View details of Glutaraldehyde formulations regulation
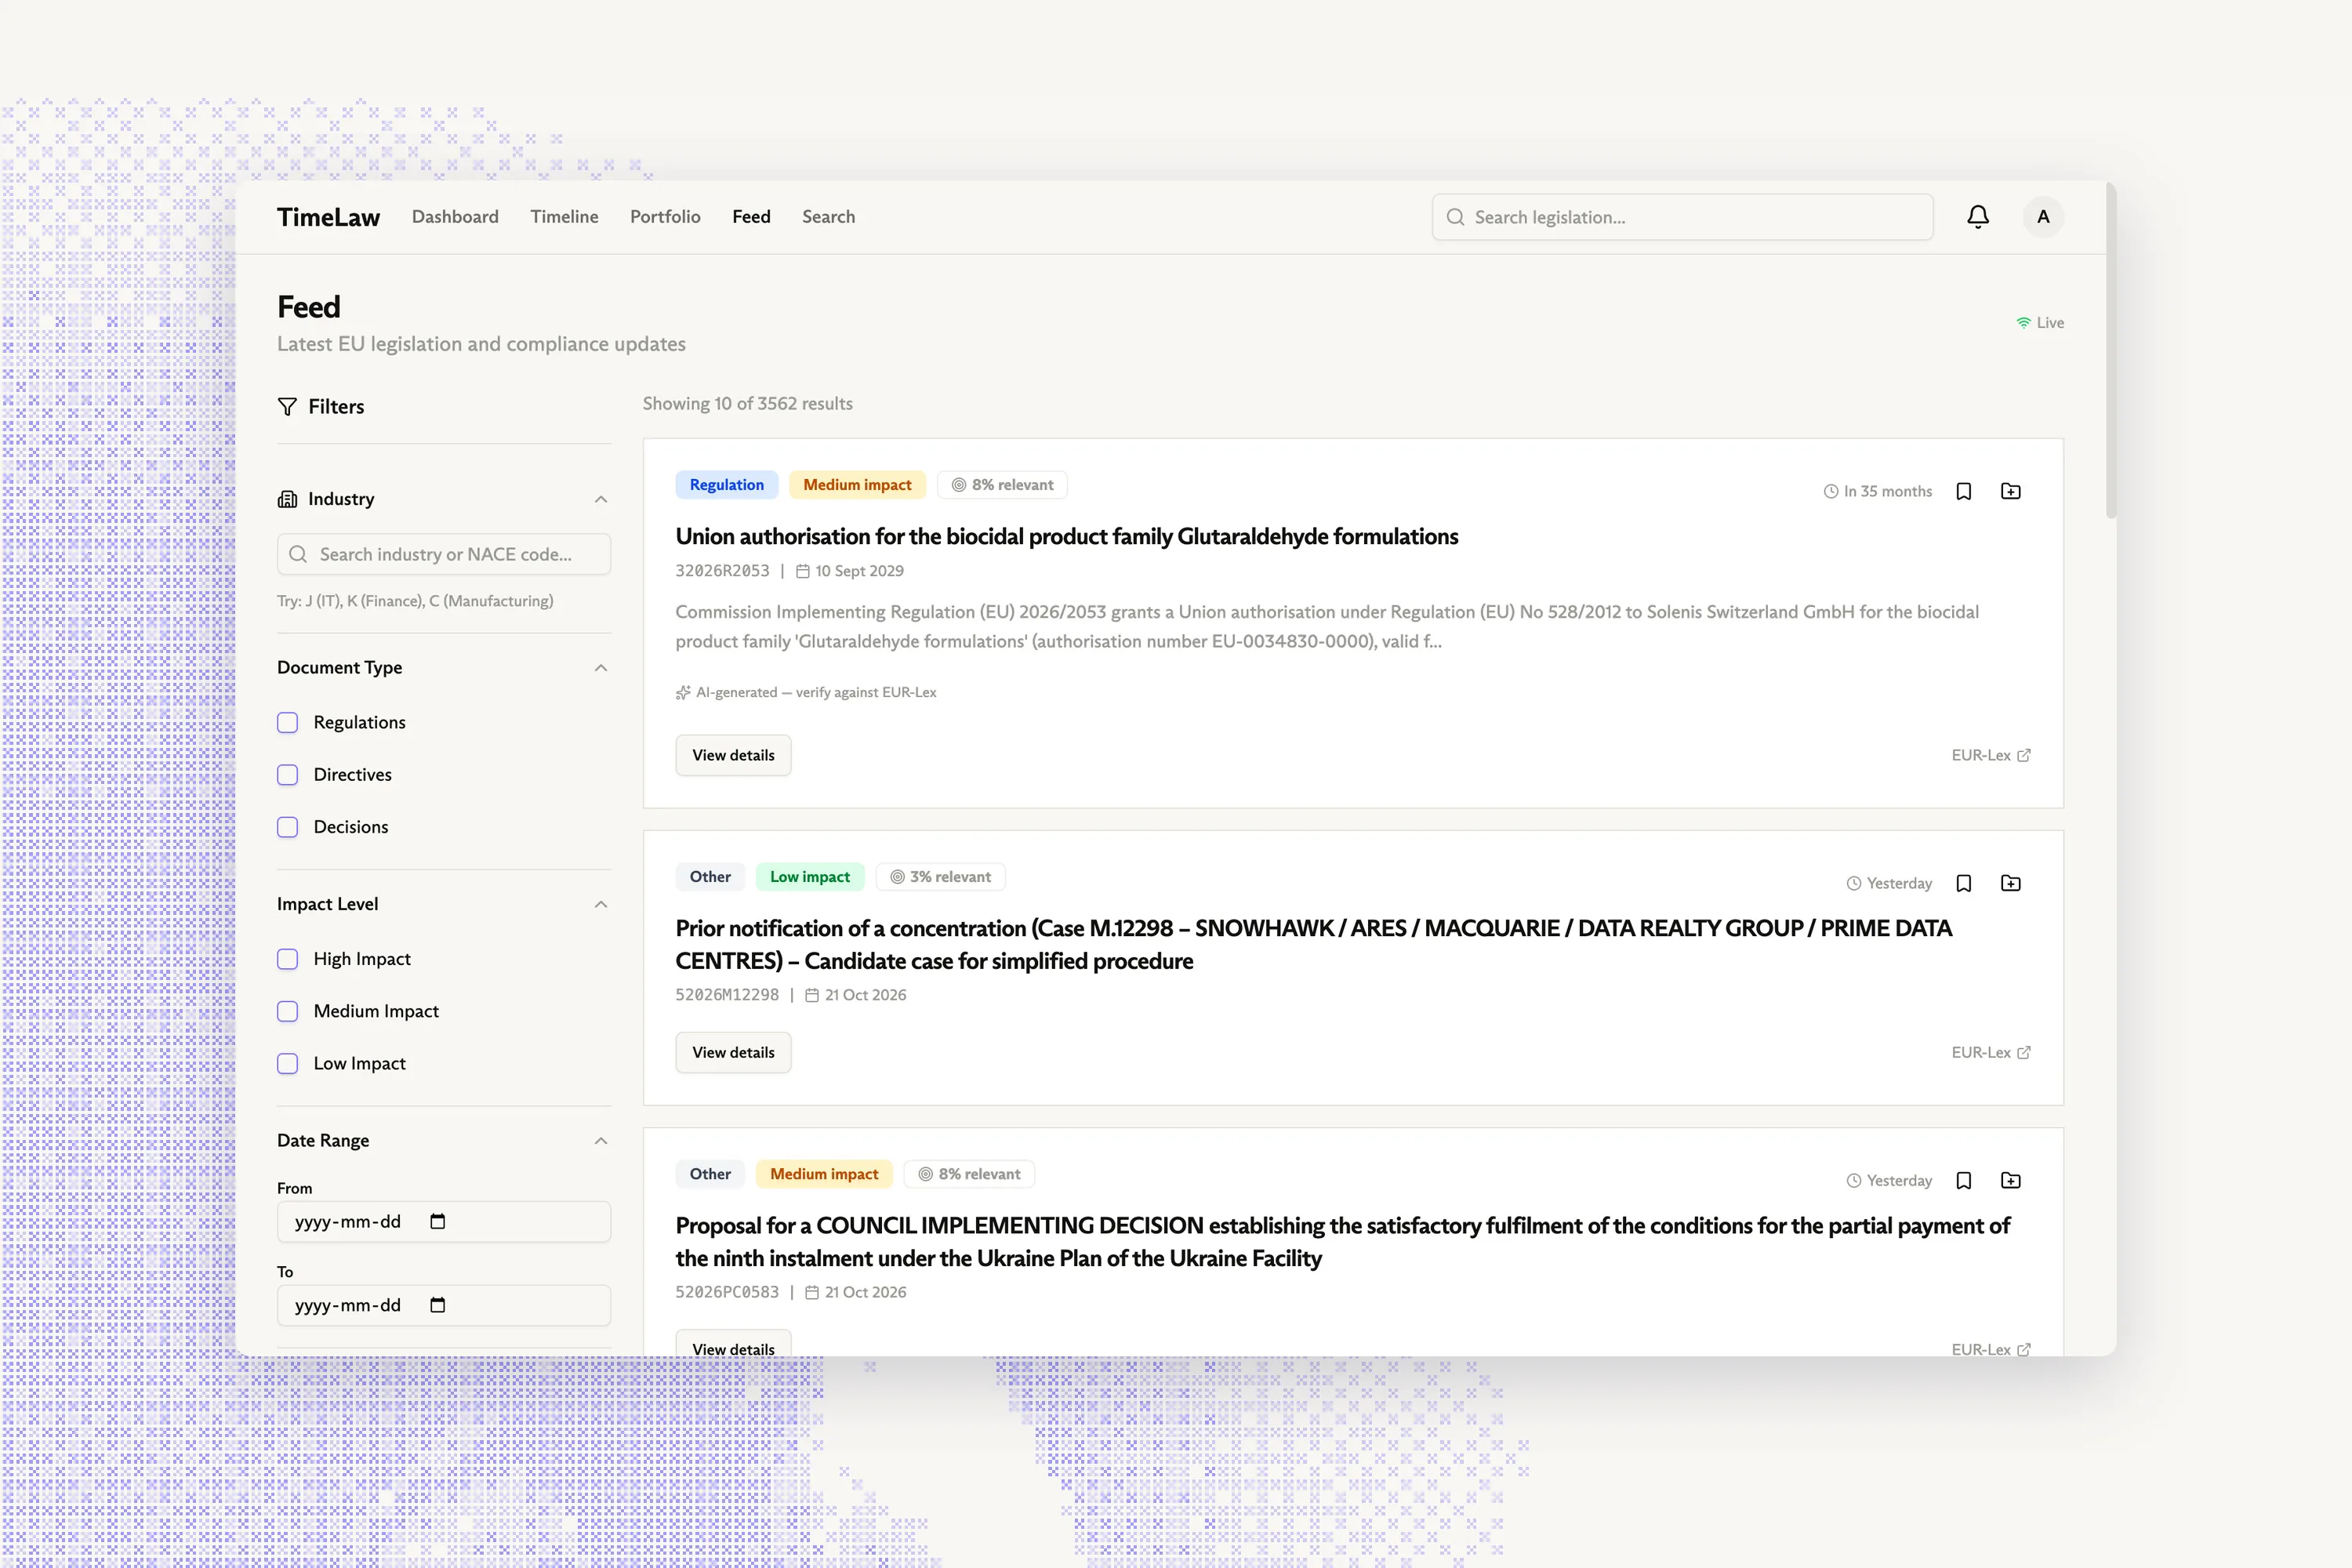Image resolution: width=2352 pixels, height=1568 pixels. click(733, 755)
